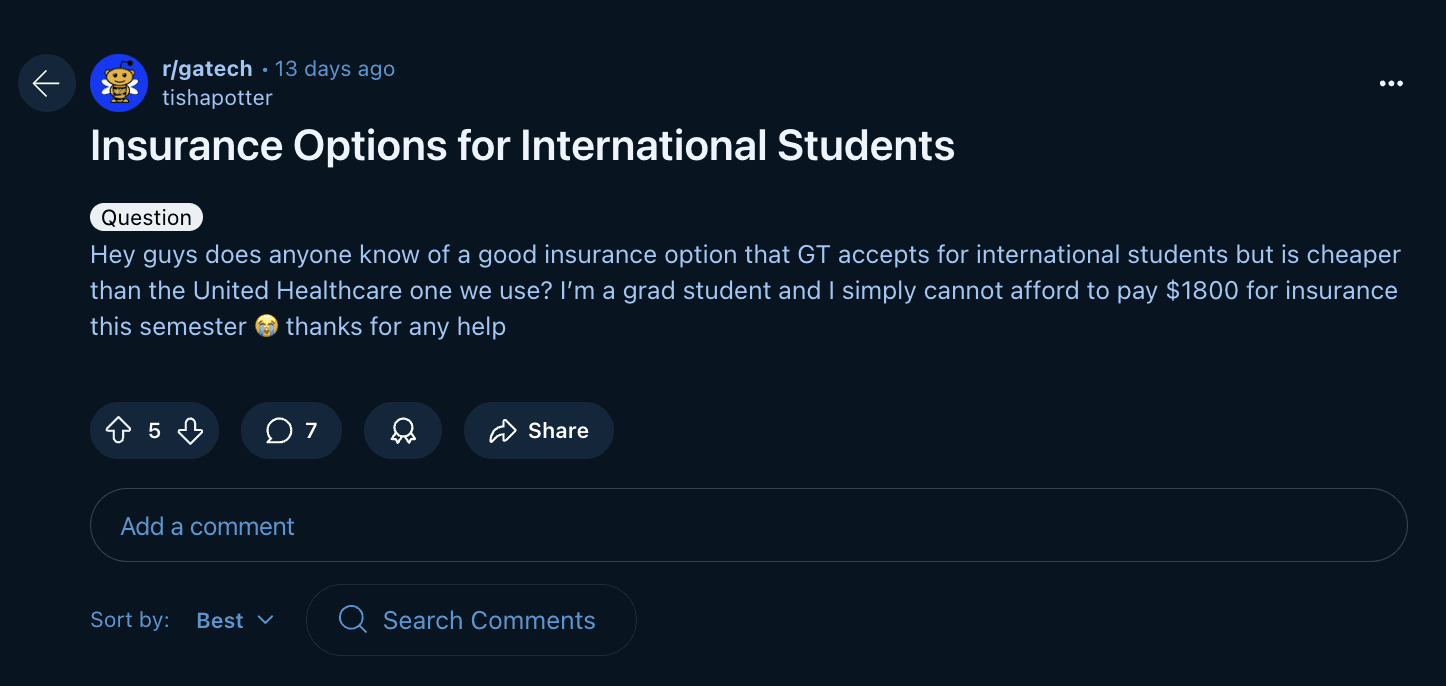Image resolution: width=1446 pixels, height=686 pixels.
Task: Click the Search Comments text field
Action: 489,620
